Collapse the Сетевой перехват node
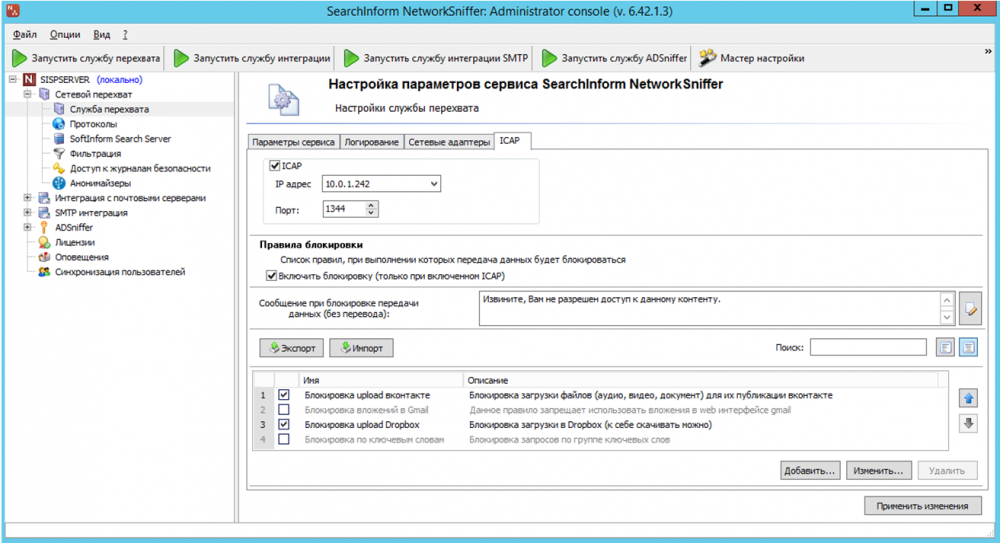 click(x=27, y=94)
